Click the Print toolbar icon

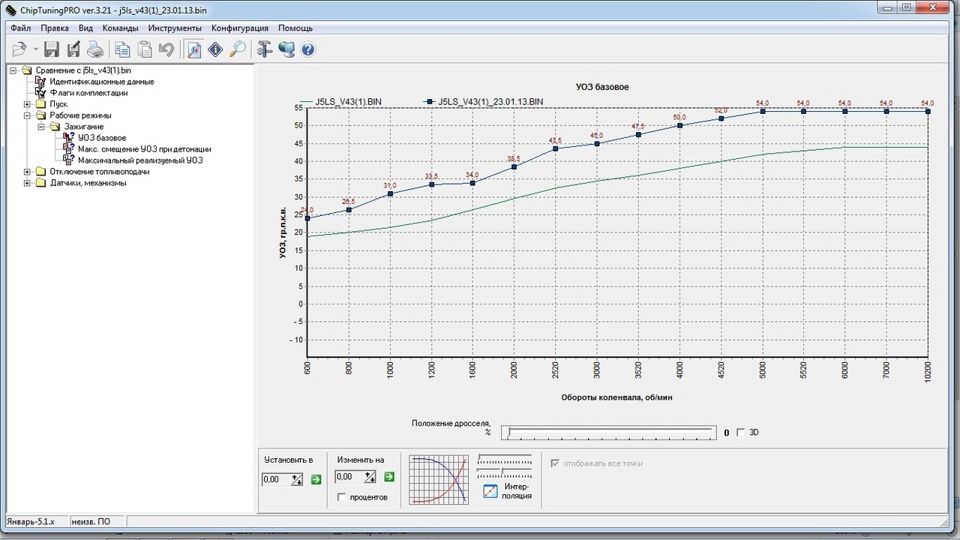95,49
